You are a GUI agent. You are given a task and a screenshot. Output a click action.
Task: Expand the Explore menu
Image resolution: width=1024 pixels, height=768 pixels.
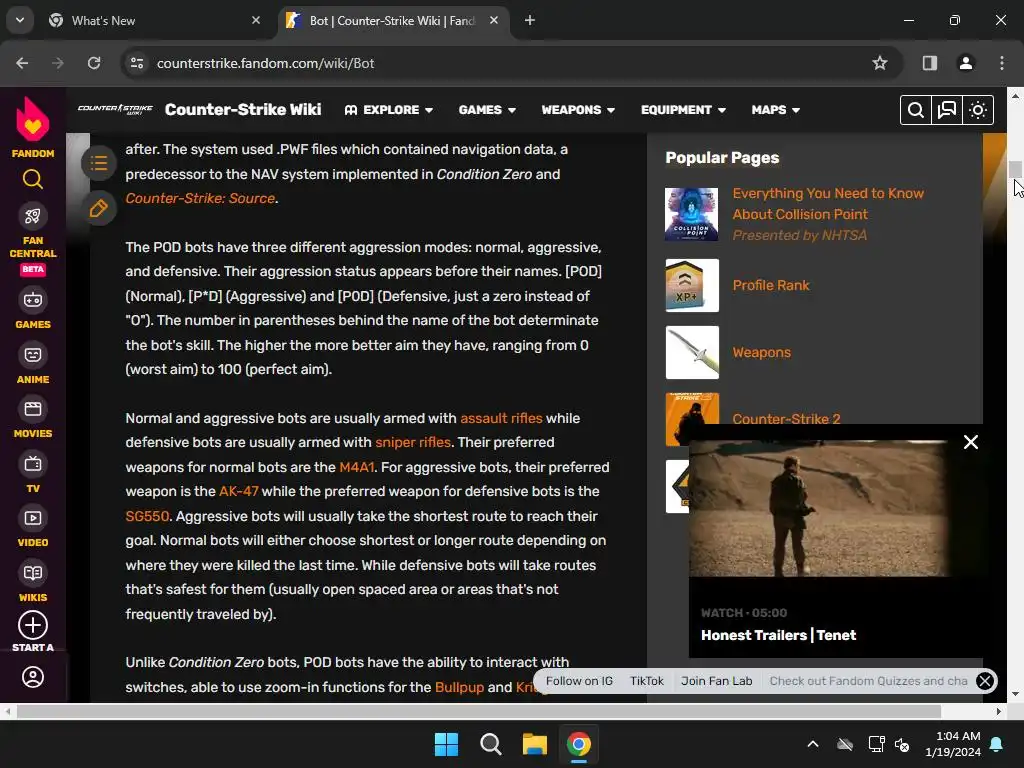pyautogui.click(x=389, y=110)
